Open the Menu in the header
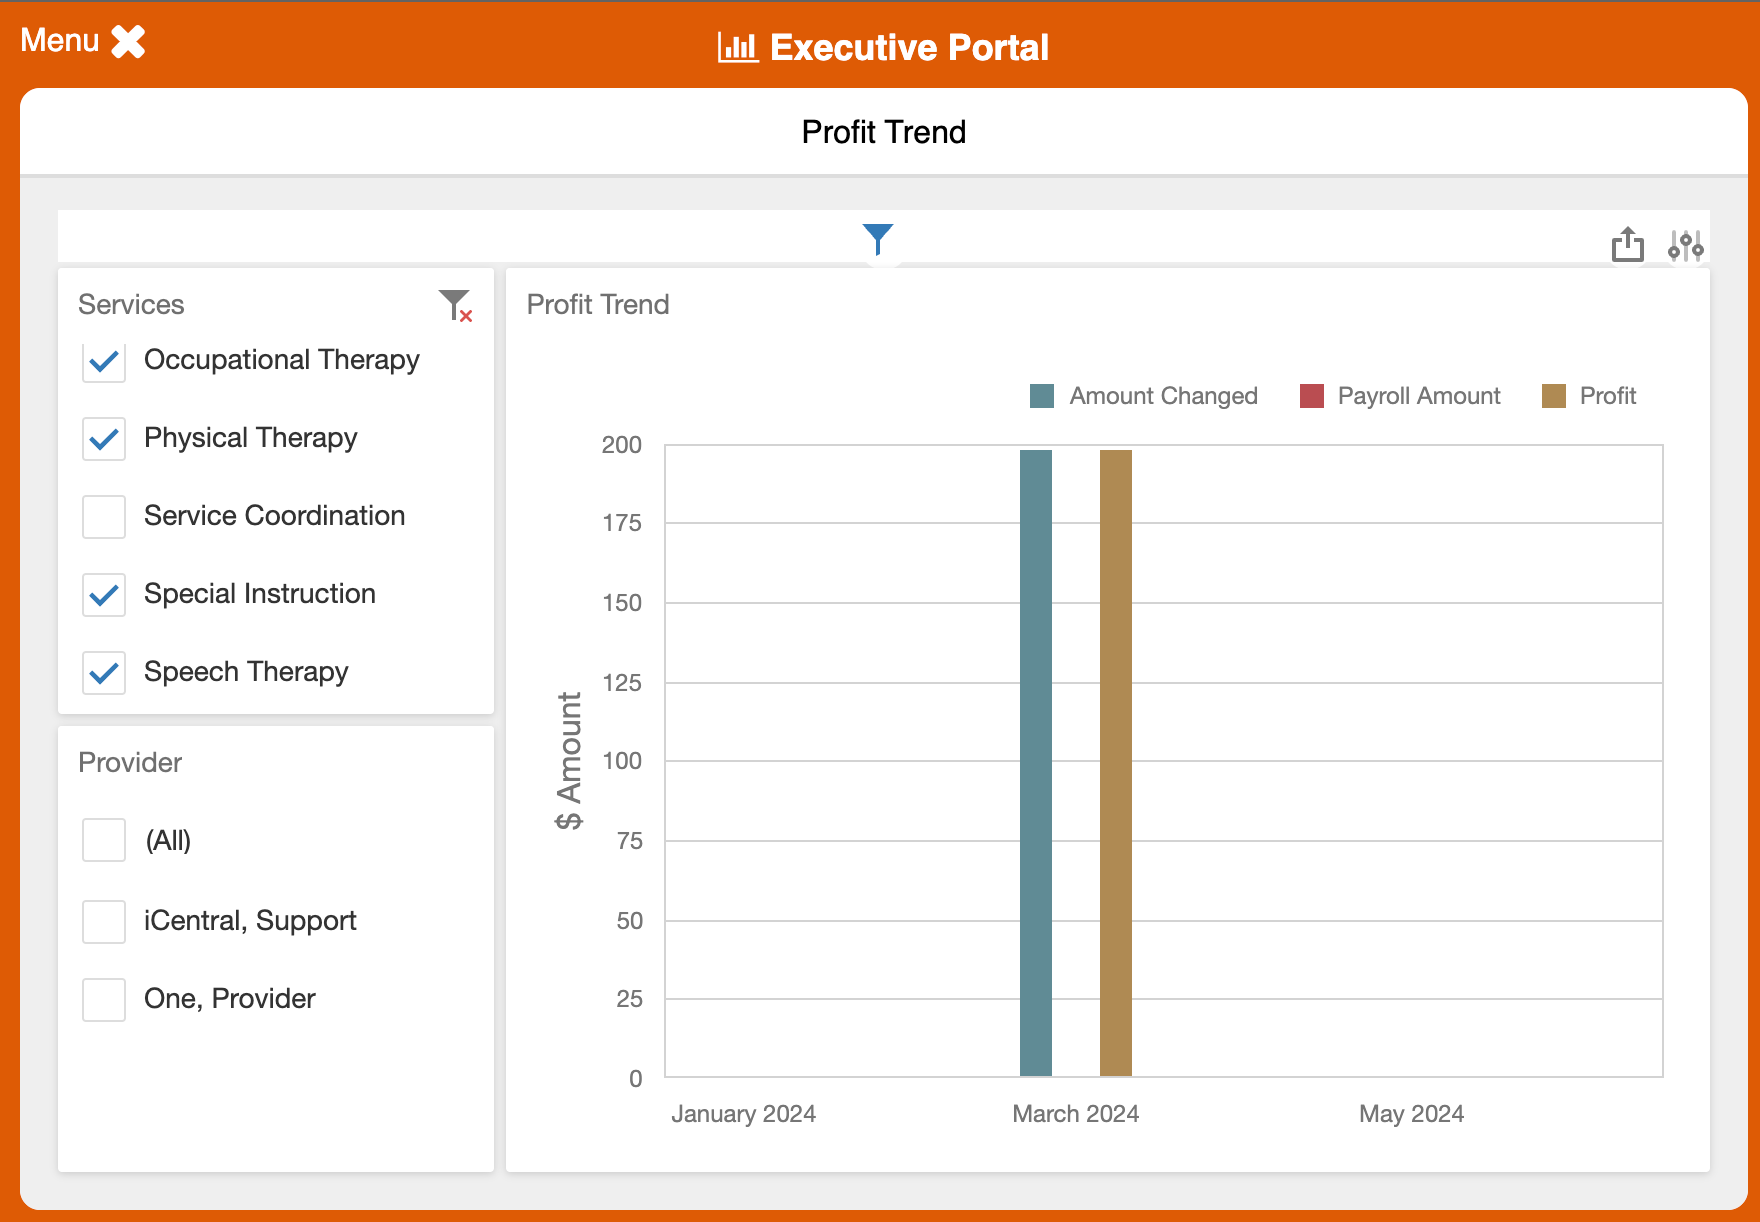Screen dimensions: 1760x1222 point(58,41)
